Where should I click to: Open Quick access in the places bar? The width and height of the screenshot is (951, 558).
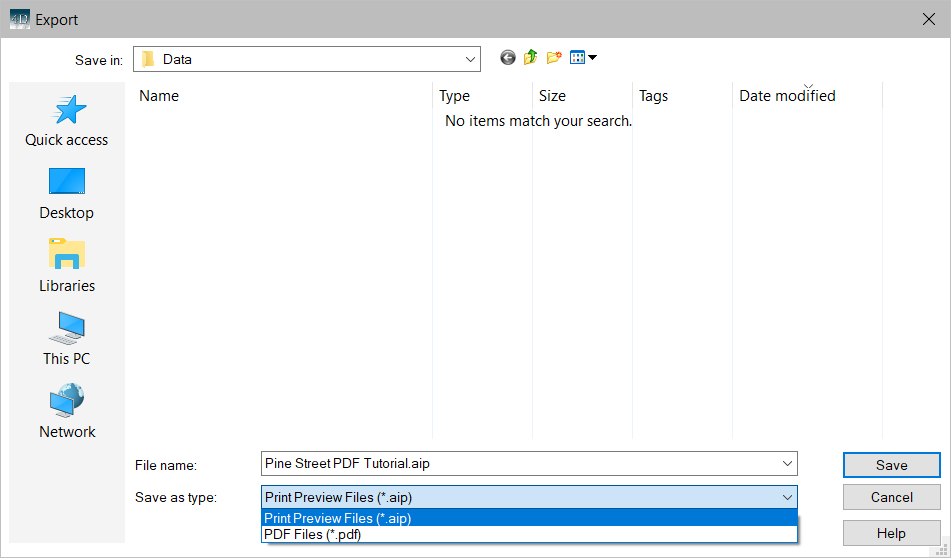67,121
